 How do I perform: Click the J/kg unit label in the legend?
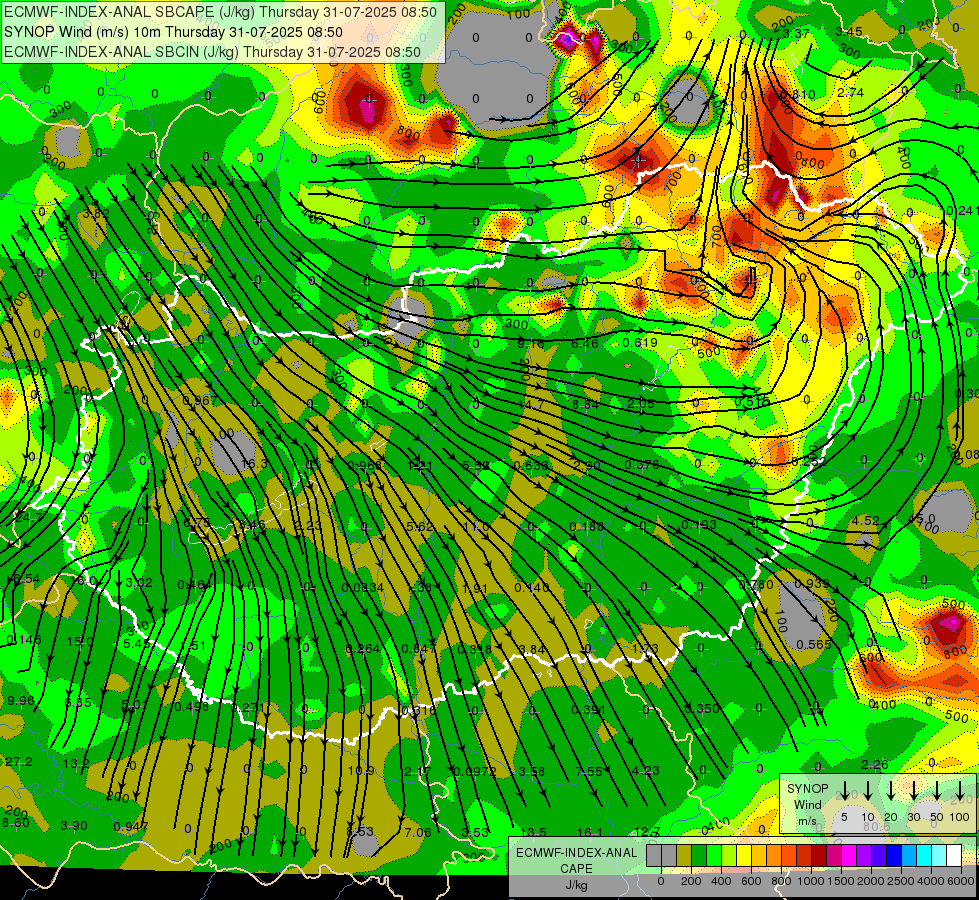click(576, 885)
